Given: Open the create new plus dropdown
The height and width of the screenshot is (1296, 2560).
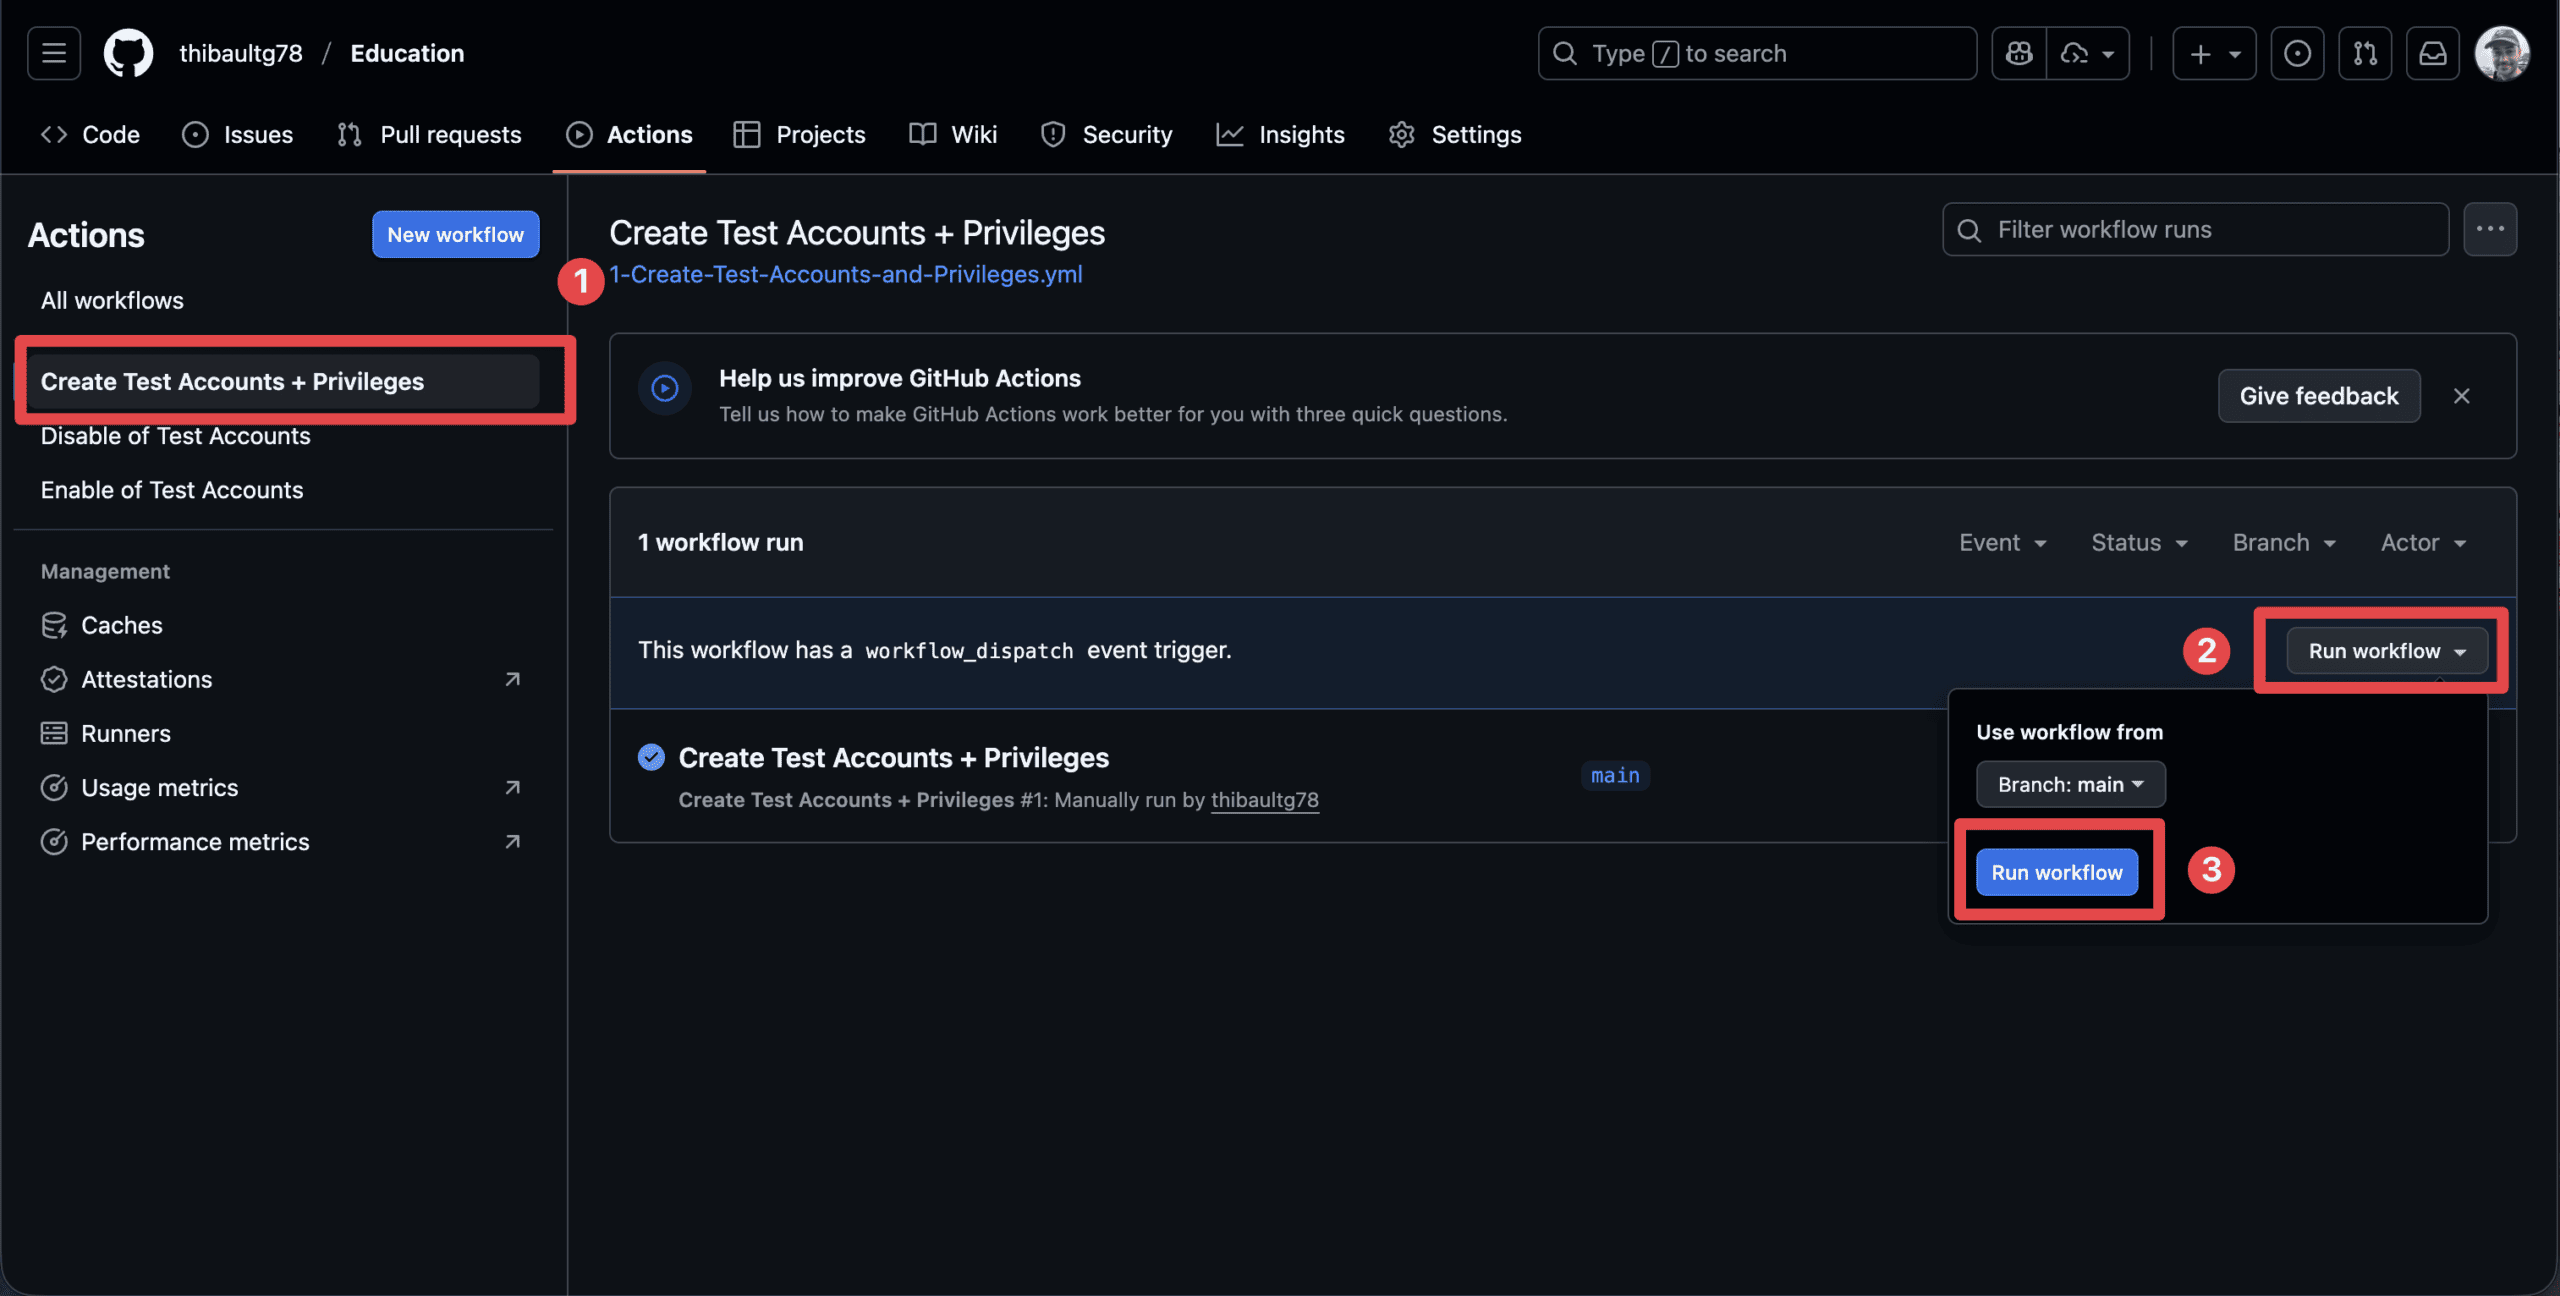Looking at the screenshot, I should [x=2214, y=53].
